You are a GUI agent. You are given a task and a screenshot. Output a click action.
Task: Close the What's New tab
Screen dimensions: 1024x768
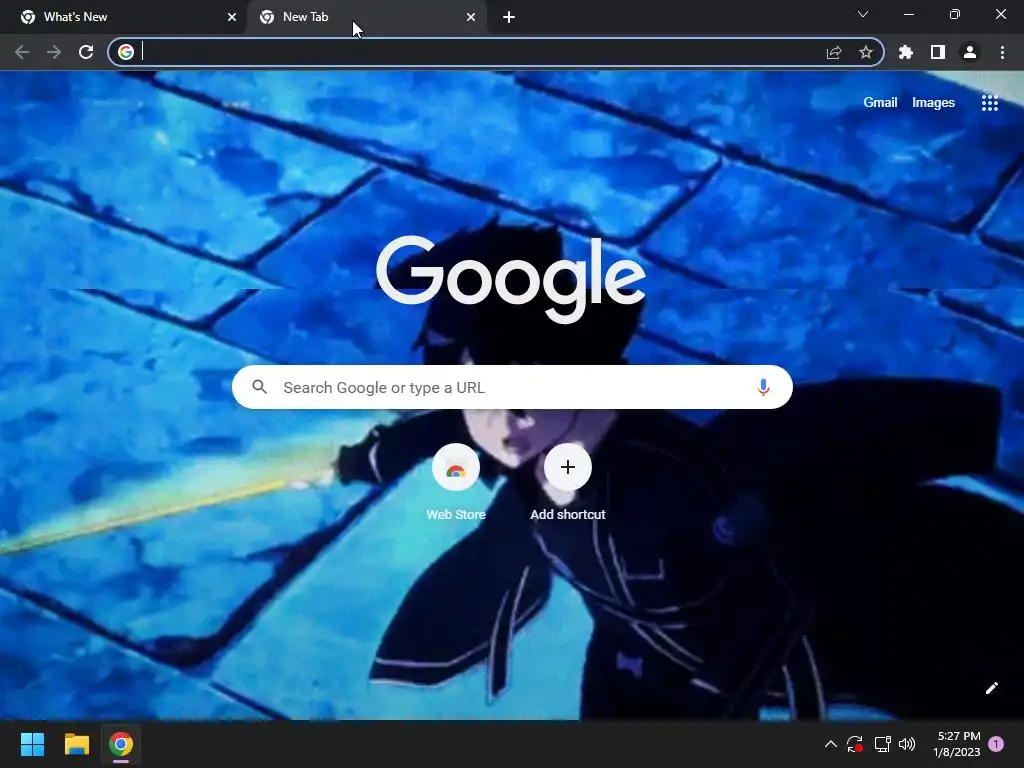click(232, 17)
